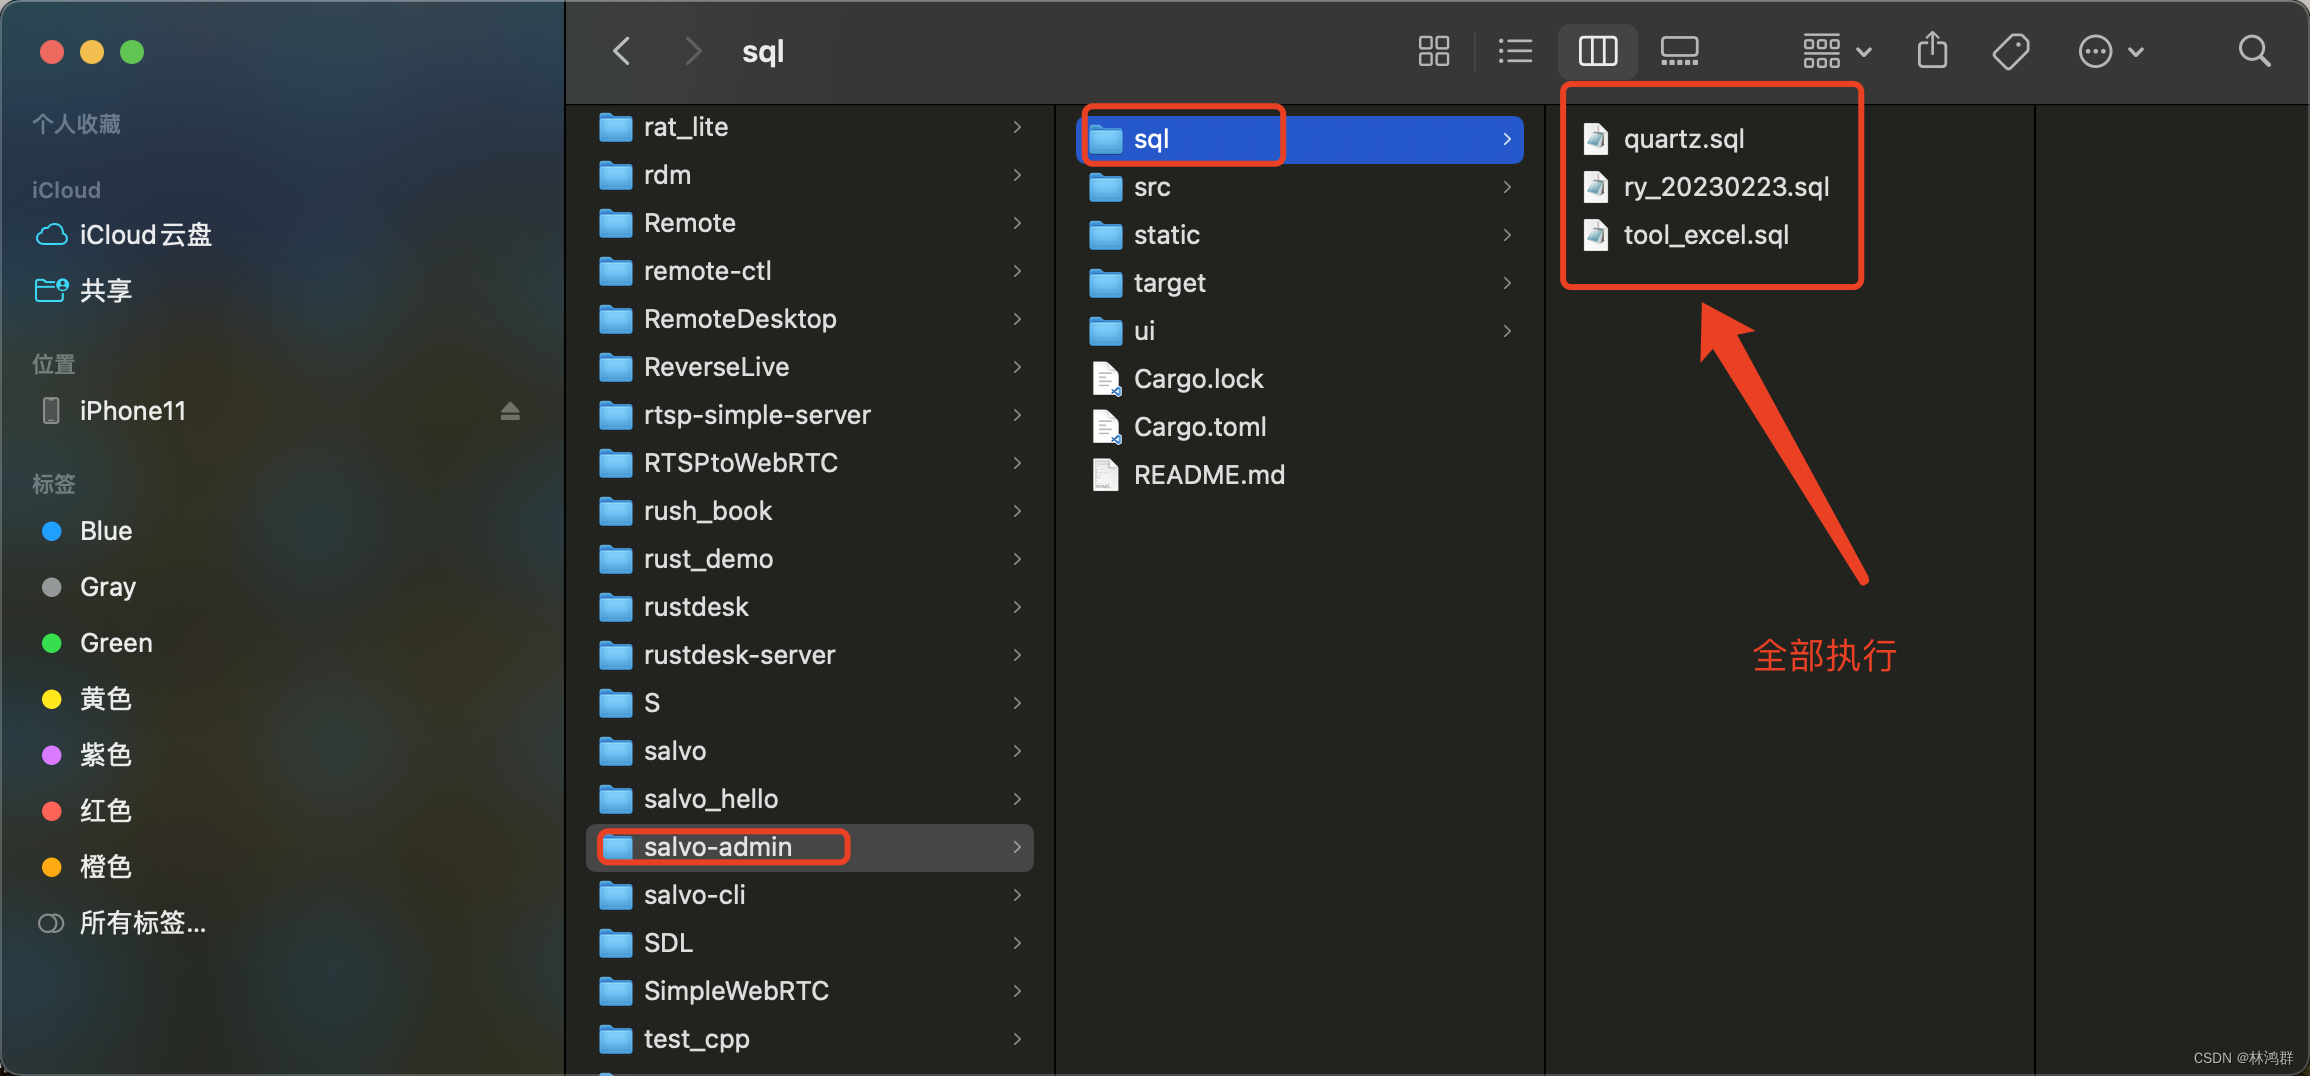The height and width of the screenshot is (1076, 2310).
Task: Navigate back with the back arrow
Action: [x=621, y=51]
